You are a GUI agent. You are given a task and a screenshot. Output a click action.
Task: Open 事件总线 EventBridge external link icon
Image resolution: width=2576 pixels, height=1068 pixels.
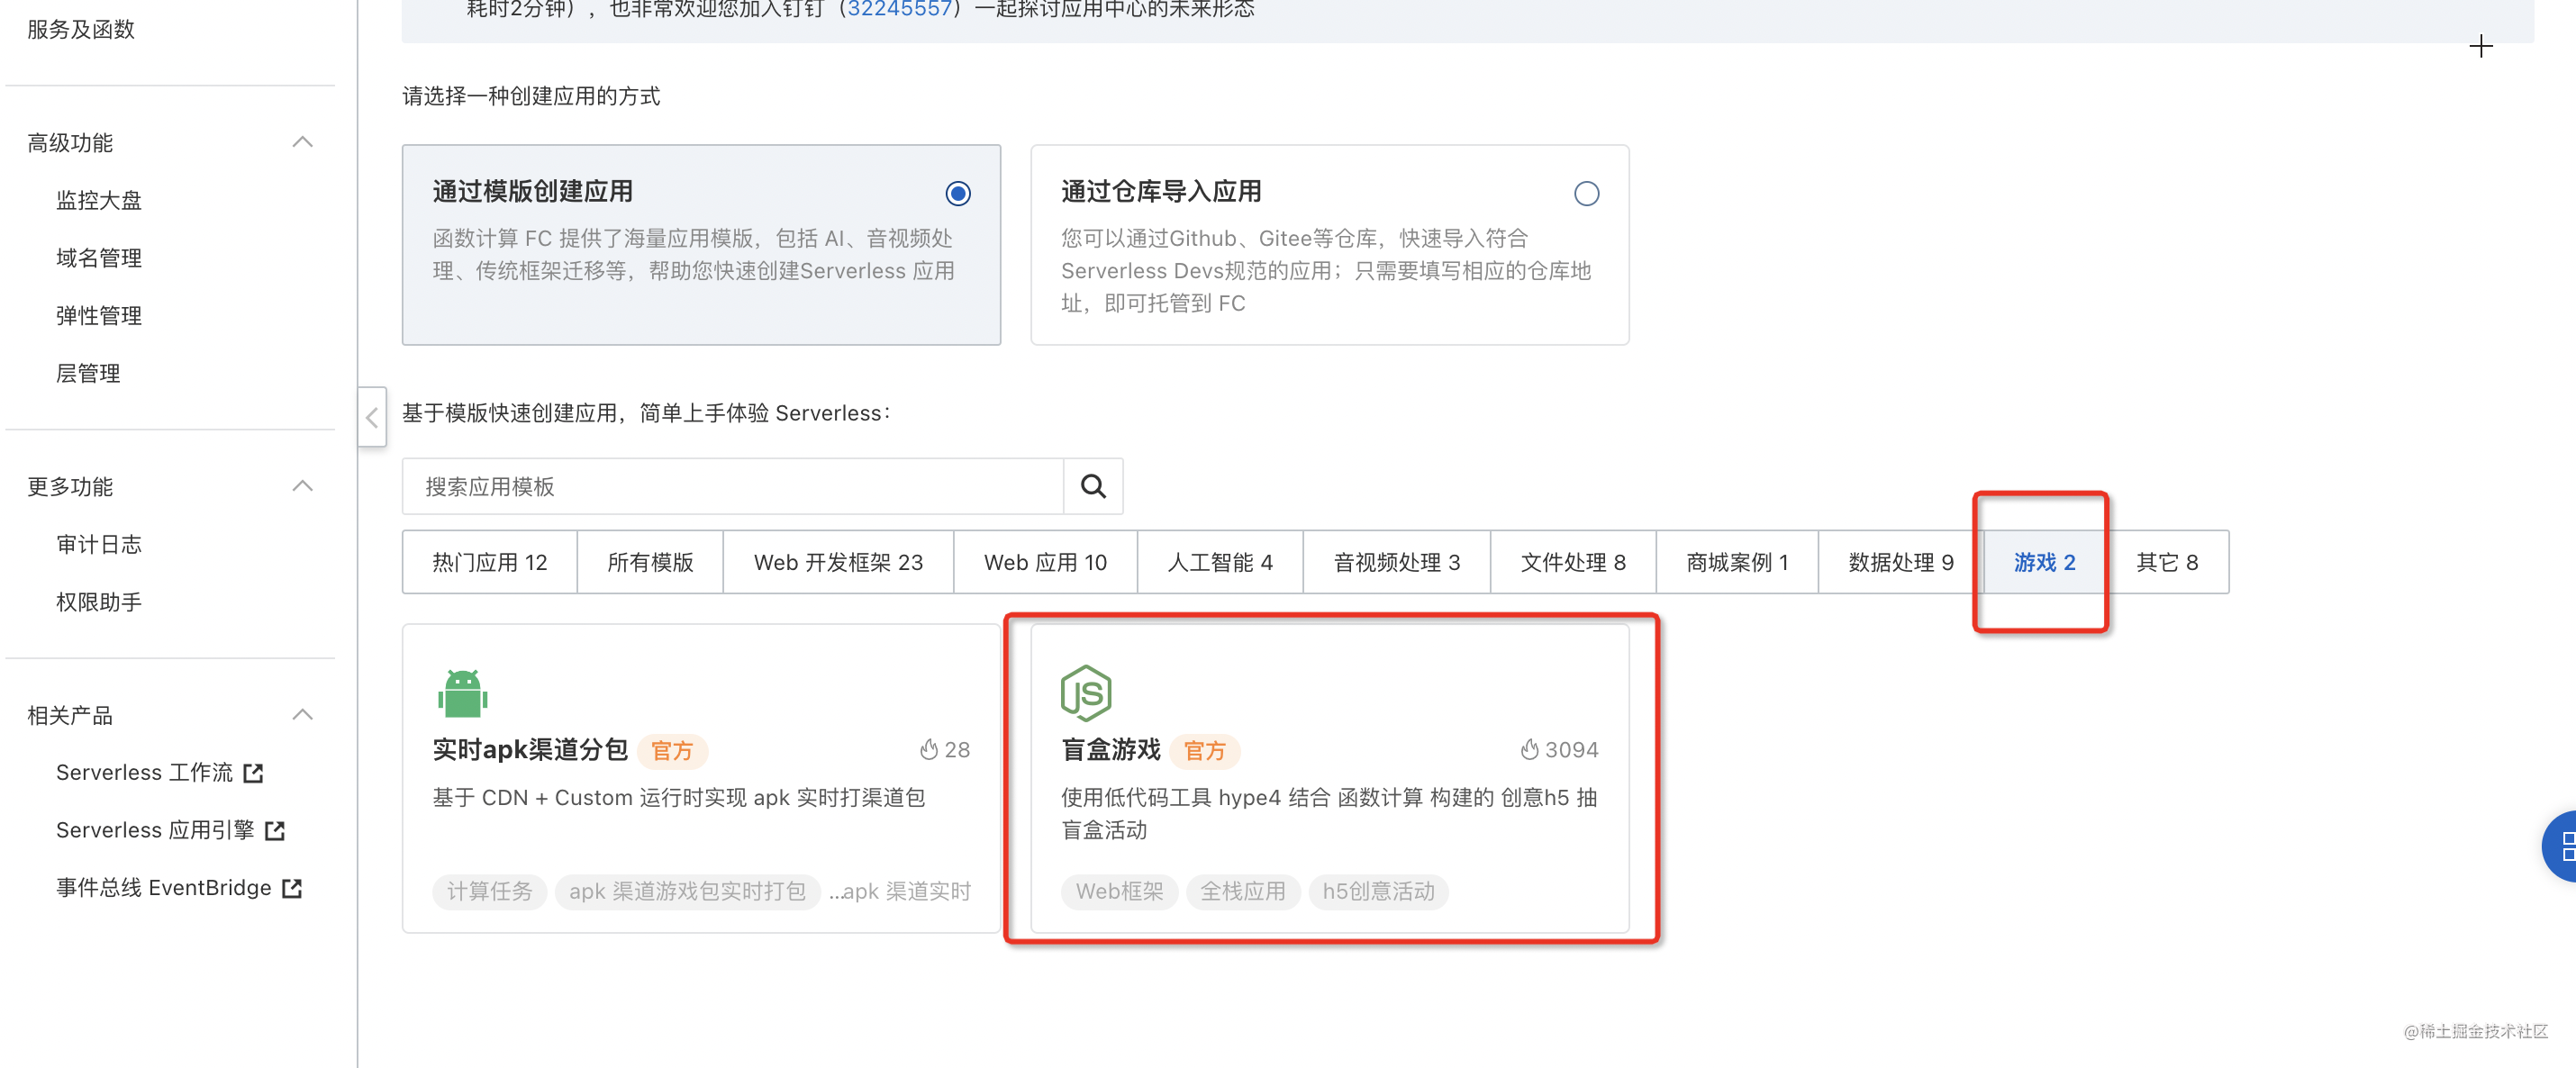tap(292, 888)
